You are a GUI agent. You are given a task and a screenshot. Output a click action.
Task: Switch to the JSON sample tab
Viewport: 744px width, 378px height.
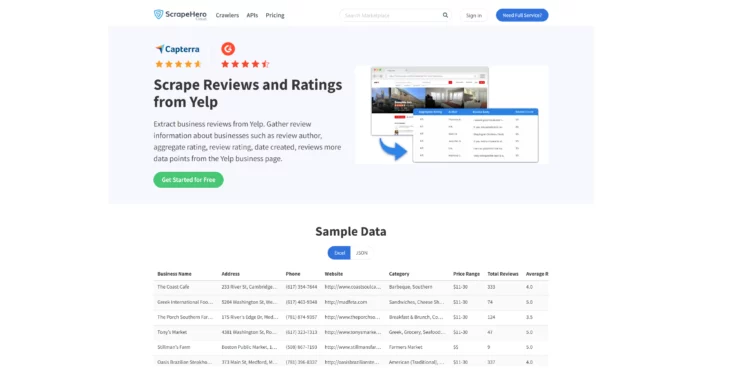click(362, 253)
